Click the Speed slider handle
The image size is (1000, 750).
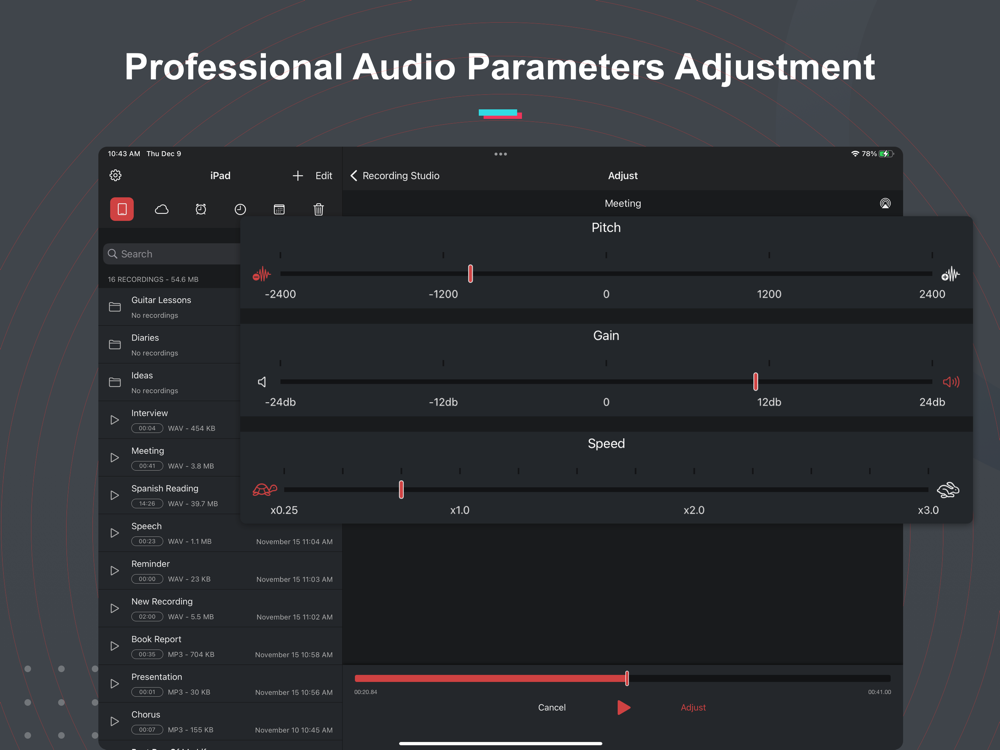[401, 489]
